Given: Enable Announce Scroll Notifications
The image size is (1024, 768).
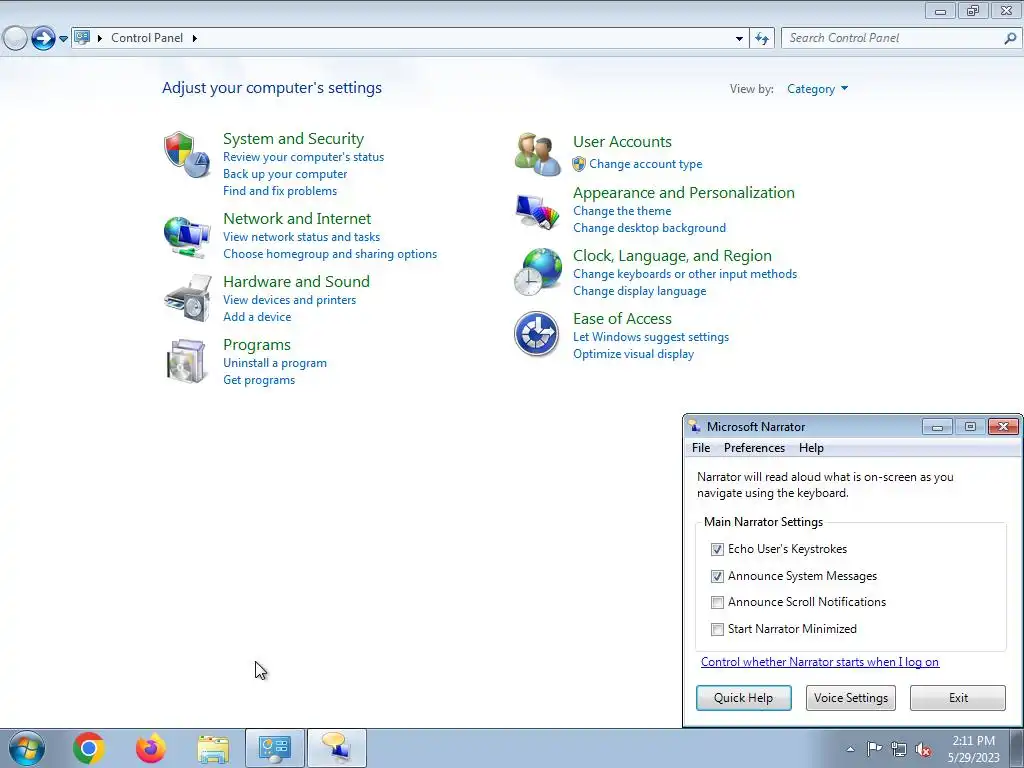Looking at the screenshot, I should 717,602.
